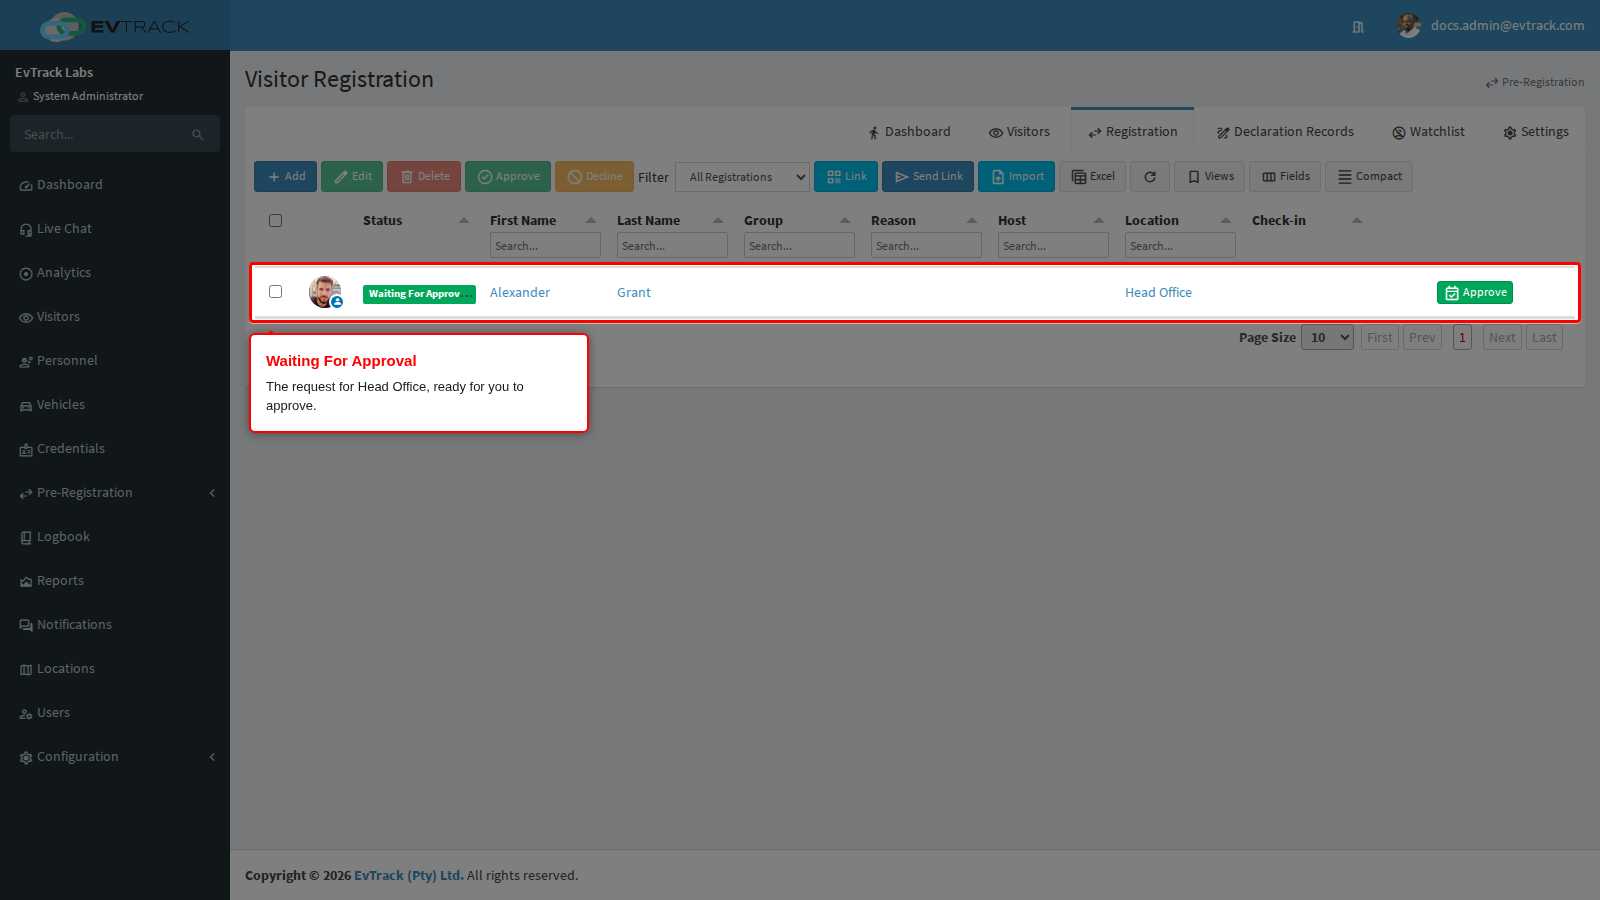
Task: Click the Fields button
Action: 1285,177
